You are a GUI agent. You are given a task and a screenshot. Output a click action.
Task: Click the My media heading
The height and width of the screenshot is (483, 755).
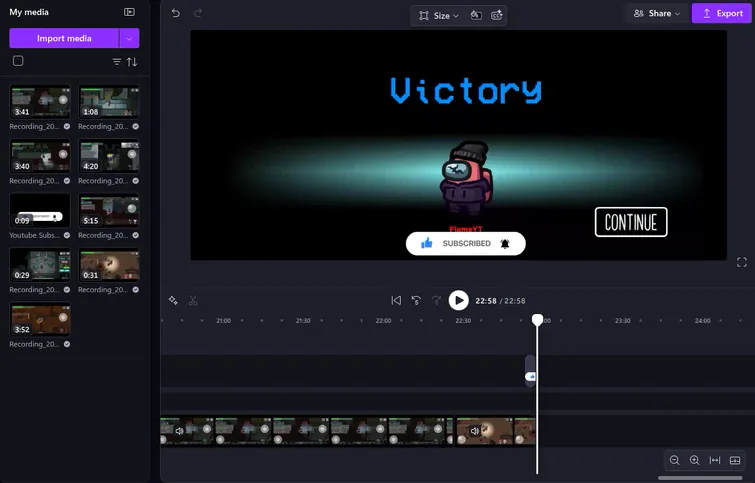click(x=29, y=12)
